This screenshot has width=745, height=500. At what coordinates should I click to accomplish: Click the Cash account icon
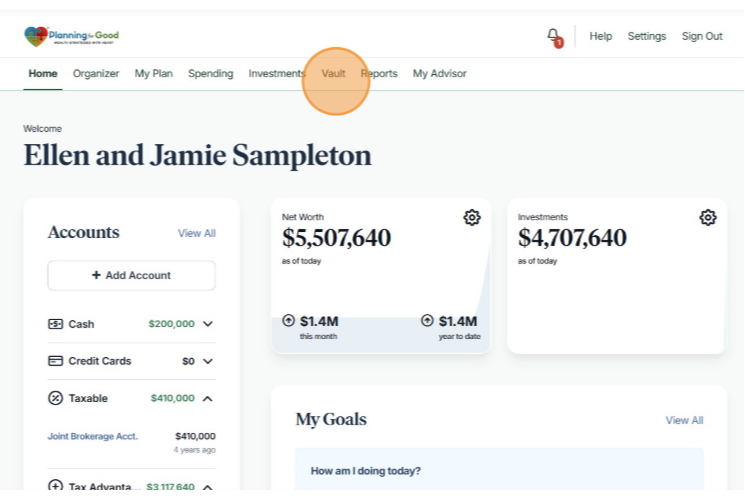pos(56,324)
